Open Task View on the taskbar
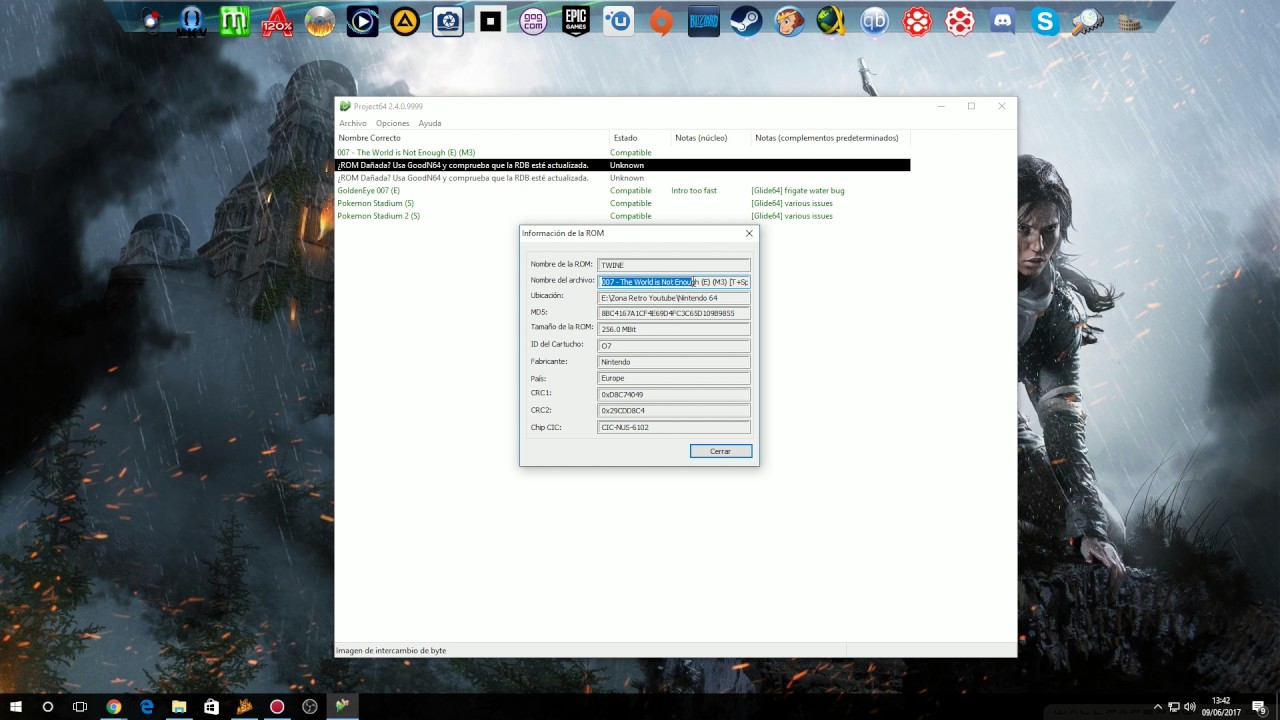1280x720 pixels. pyautogui.click(x=80, y=707)
